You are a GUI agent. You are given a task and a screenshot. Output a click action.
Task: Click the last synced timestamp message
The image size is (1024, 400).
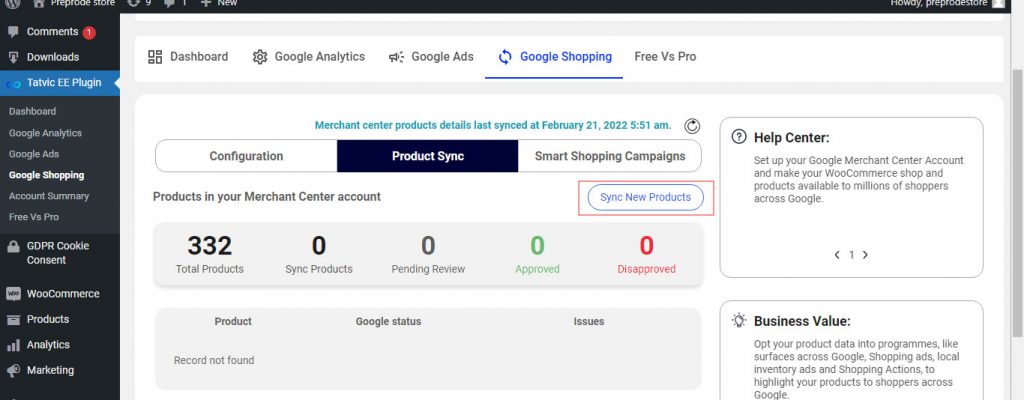pos(493,125)
